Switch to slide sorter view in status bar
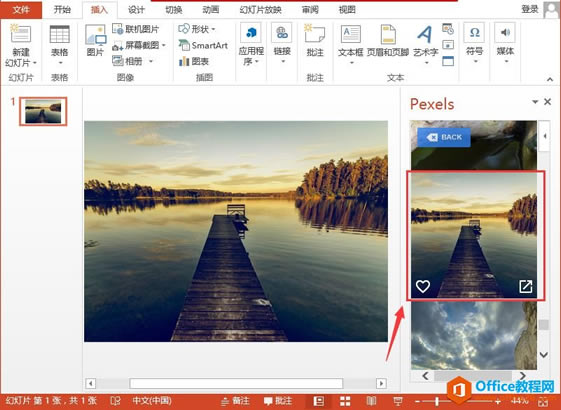This screenshot has width=561, height=410. click(x=345, y=401)
